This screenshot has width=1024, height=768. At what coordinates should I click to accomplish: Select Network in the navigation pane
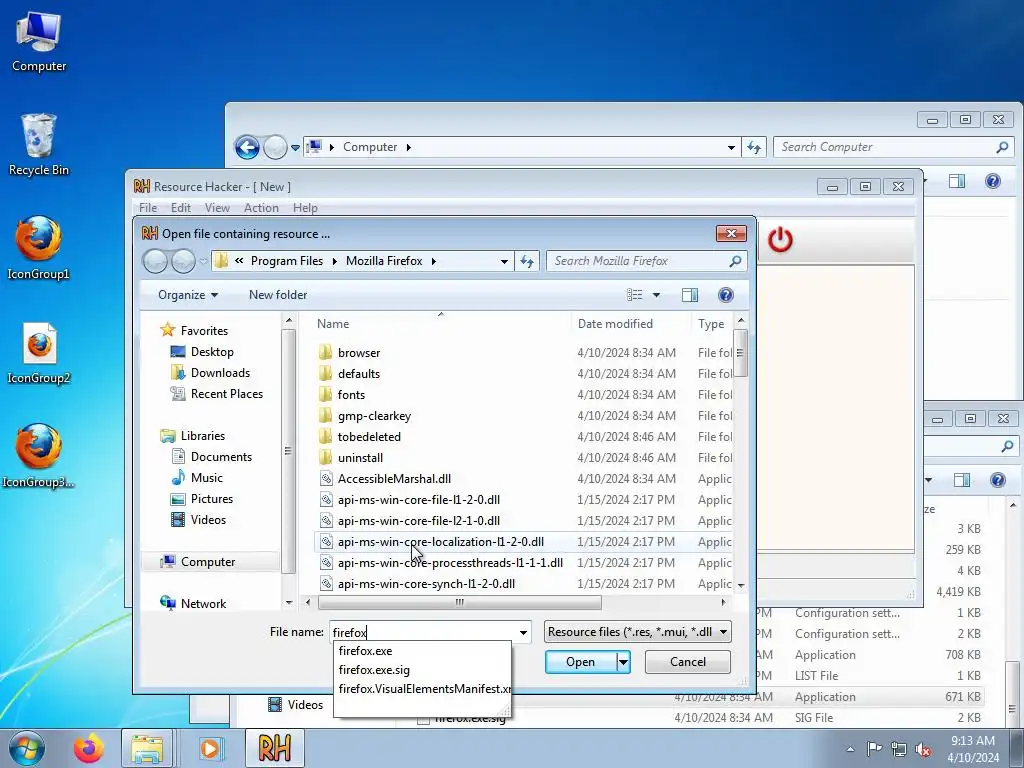tap(203, 604)
